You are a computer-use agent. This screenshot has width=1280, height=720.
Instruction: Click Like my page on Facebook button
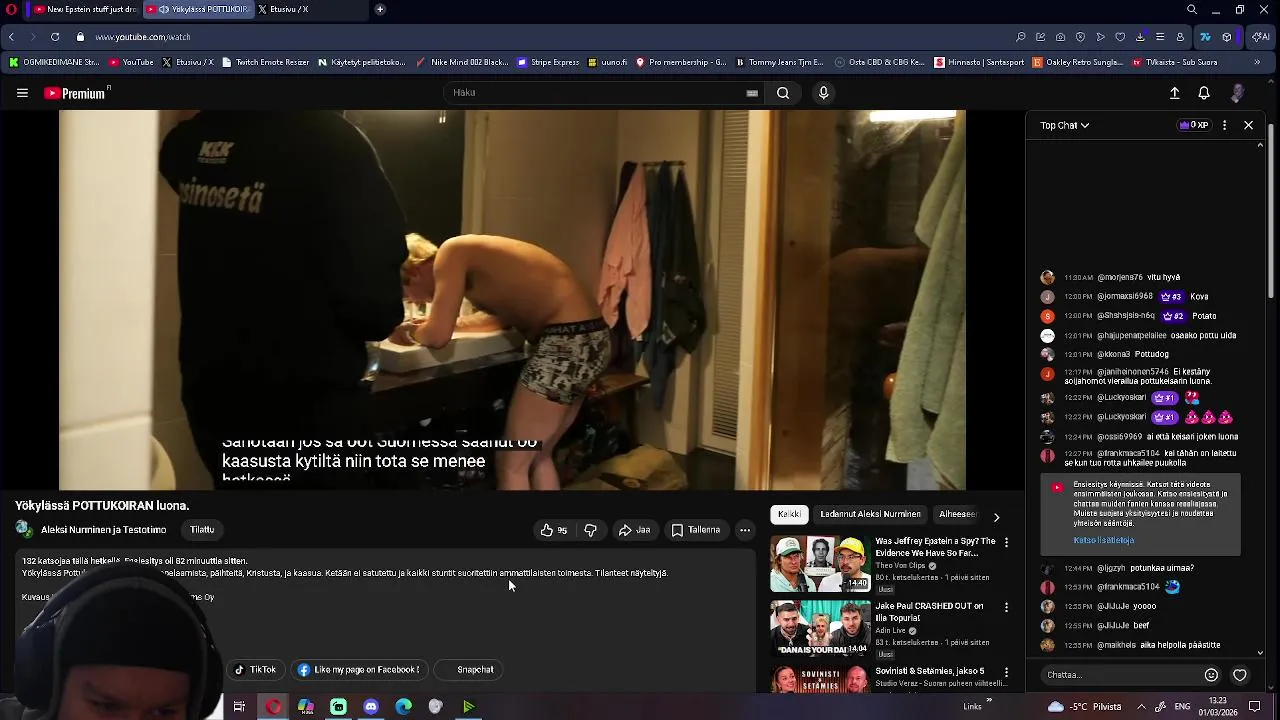[x=358, y=670]
